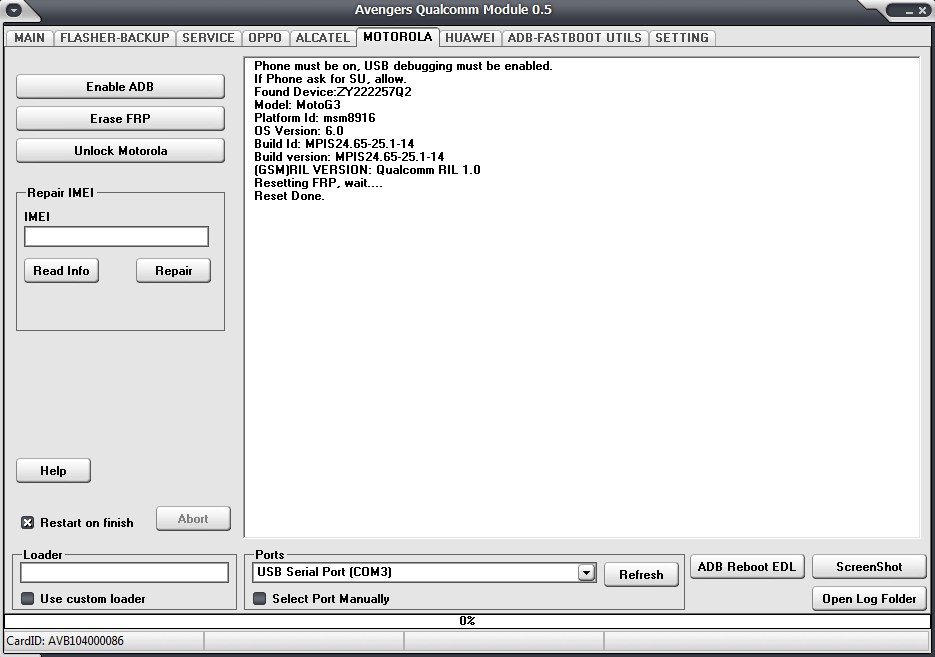935x657 pixels.
Task: Click log line If Phone ask for SU
Action: 330,79
